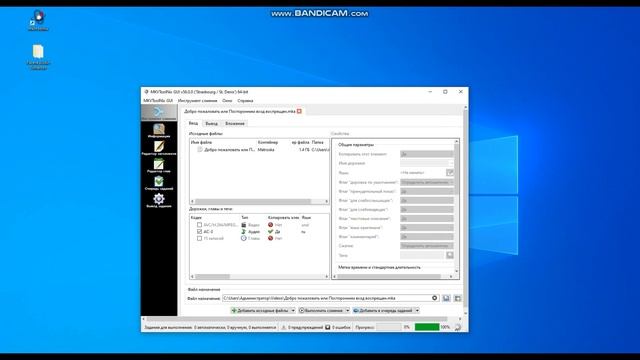640x360 pixels.
Task: Open the forced display flag dropdown
Action: (427, 191)
